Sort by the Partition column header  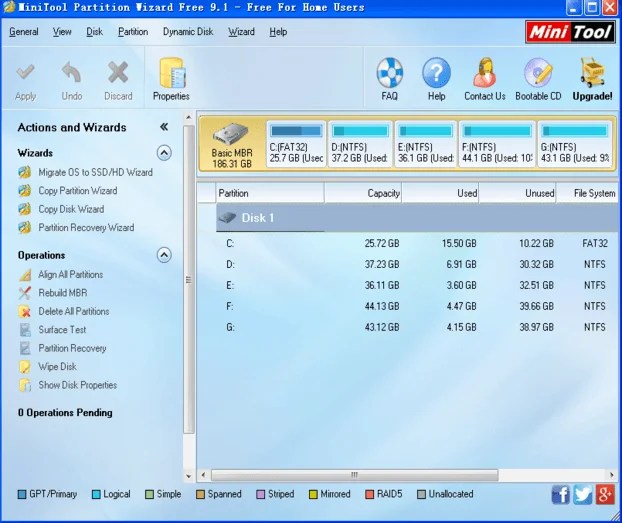click(270, 193)
